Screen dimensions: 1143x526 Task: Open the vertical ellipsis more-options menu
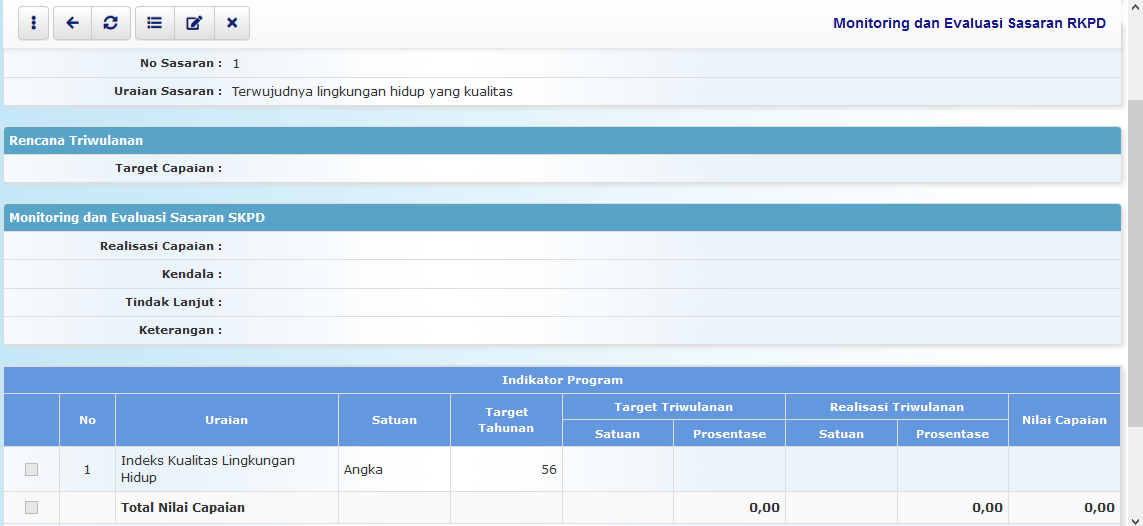[x=33, y=23]
